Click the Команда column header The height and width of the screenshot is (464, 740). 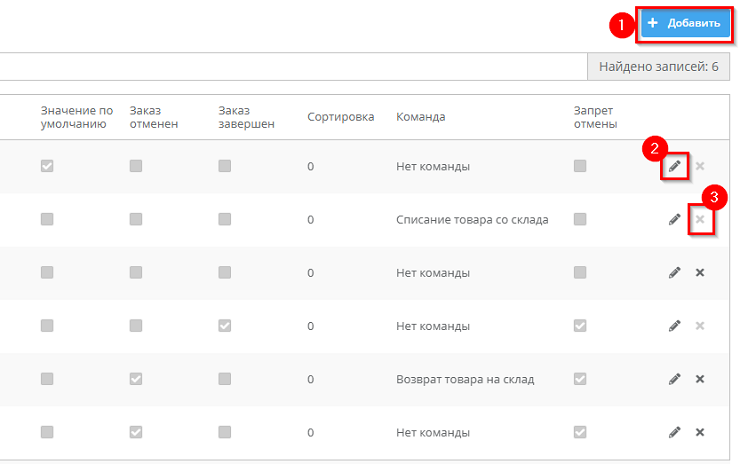420,117
